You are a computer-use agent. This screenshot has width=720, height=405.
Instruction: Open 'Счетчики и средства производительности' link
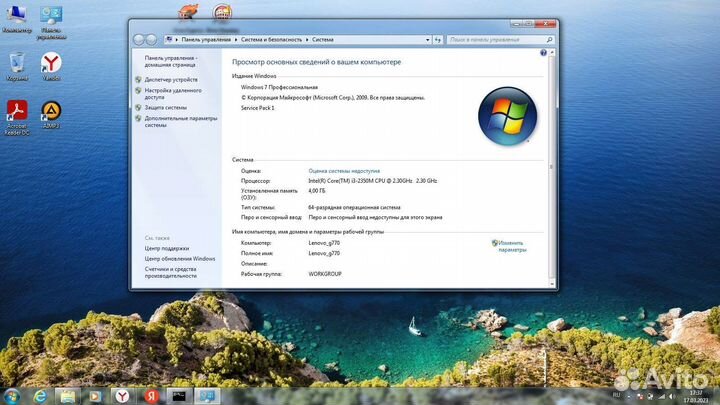pos(170,273)
